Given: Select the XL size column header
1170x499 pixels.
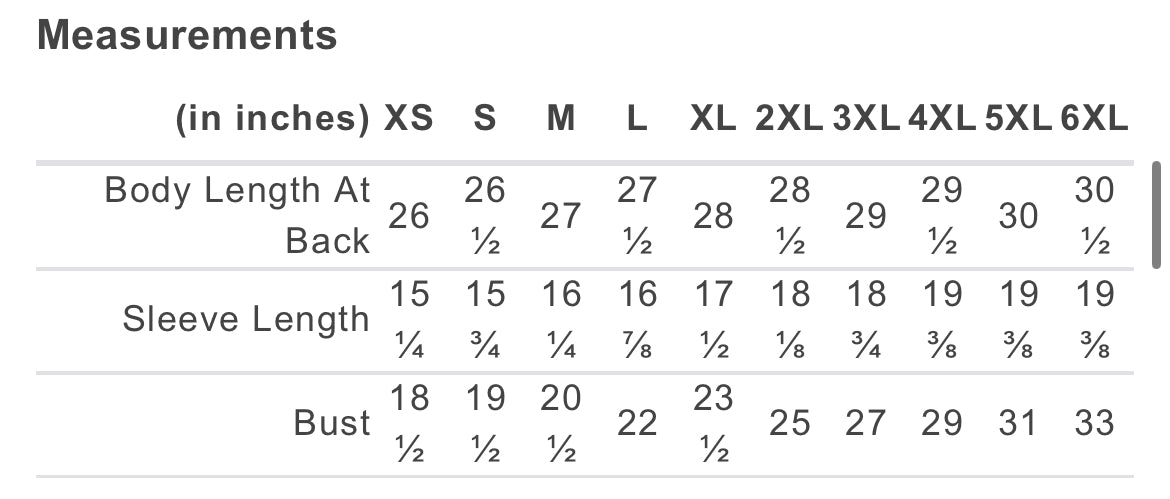Looking at the screenshot, I should click(x=713, y=119).
